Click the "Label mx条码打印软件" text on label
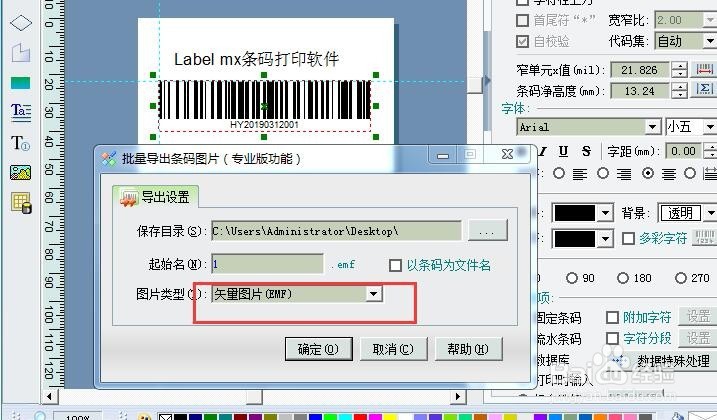The image size is (717, 420). (x=256, y=59)
